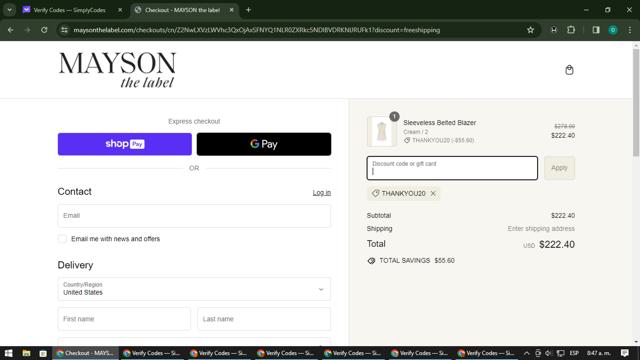
Task: Open the Checkout - MAYS... taskbar window
Action: 85,353
